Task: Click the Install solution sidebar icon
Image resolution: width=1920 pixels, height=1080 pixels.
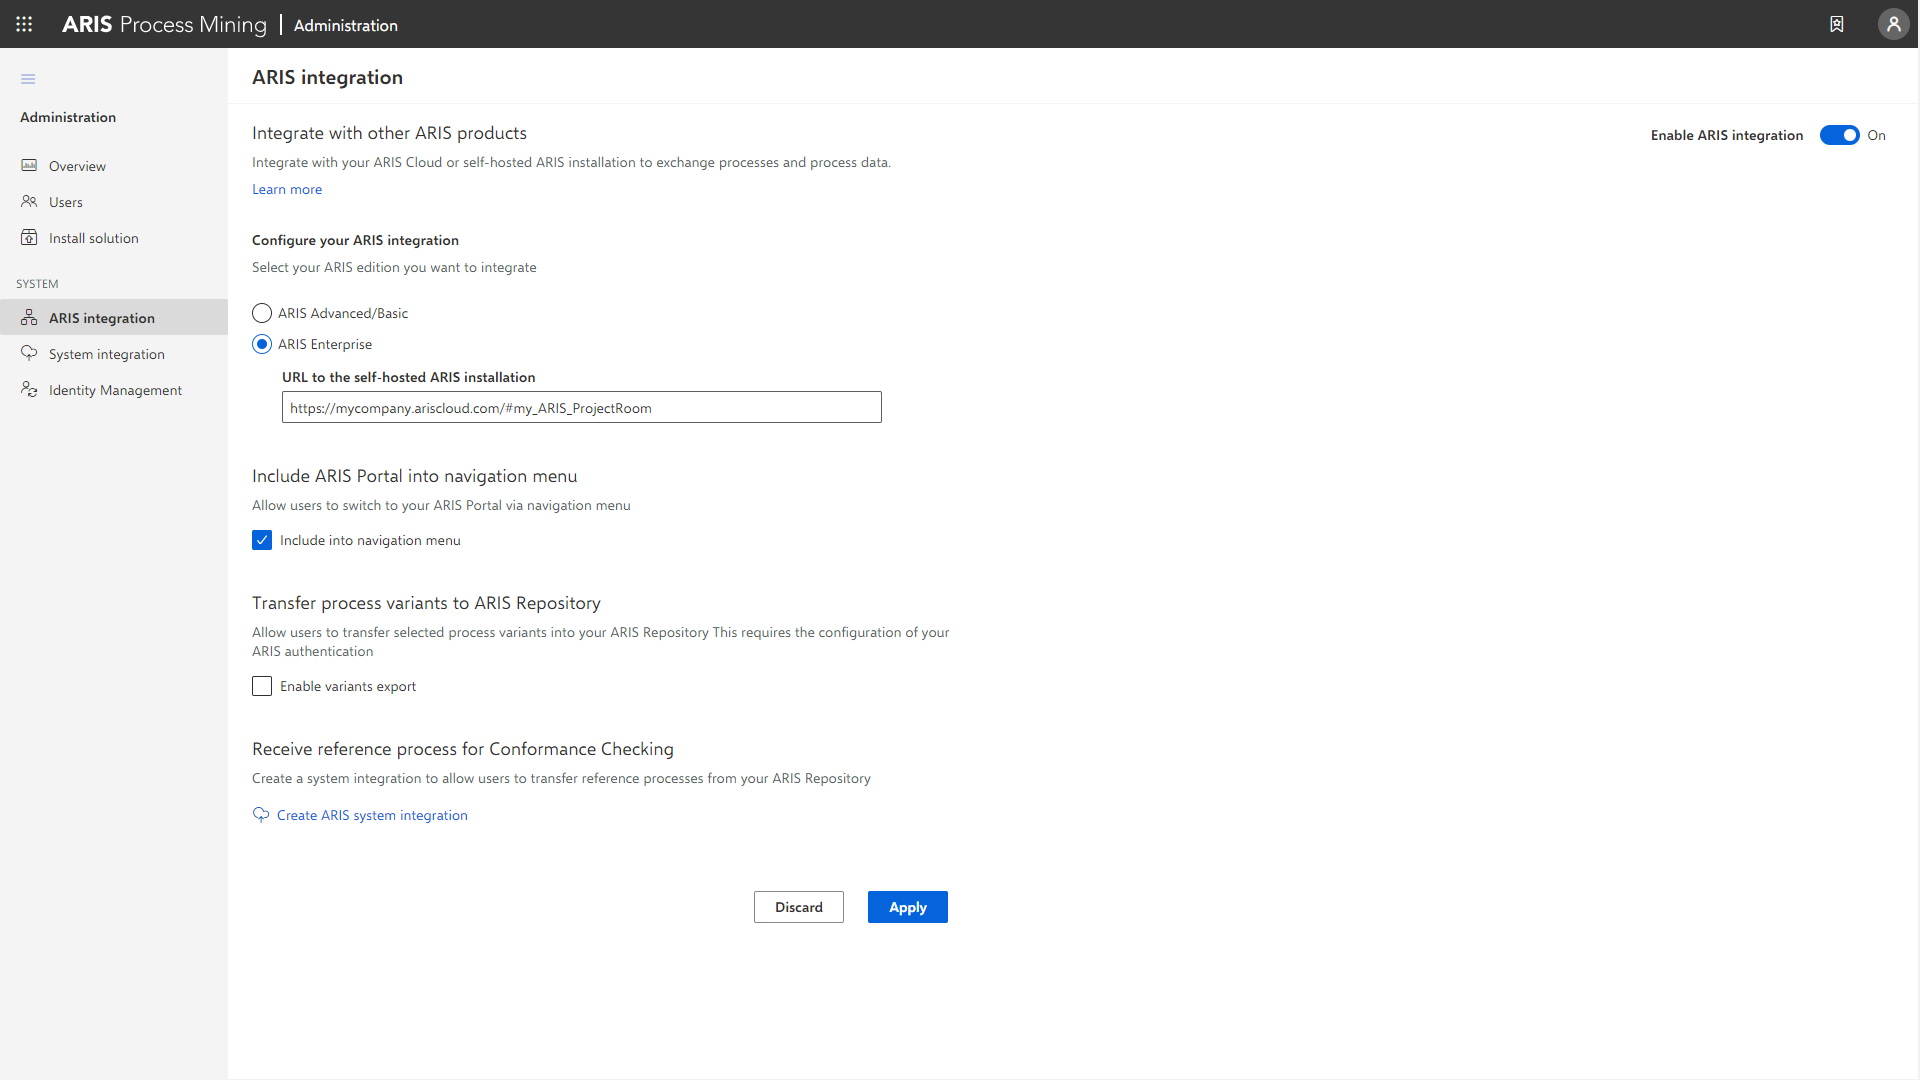Action: coord(29,237)
